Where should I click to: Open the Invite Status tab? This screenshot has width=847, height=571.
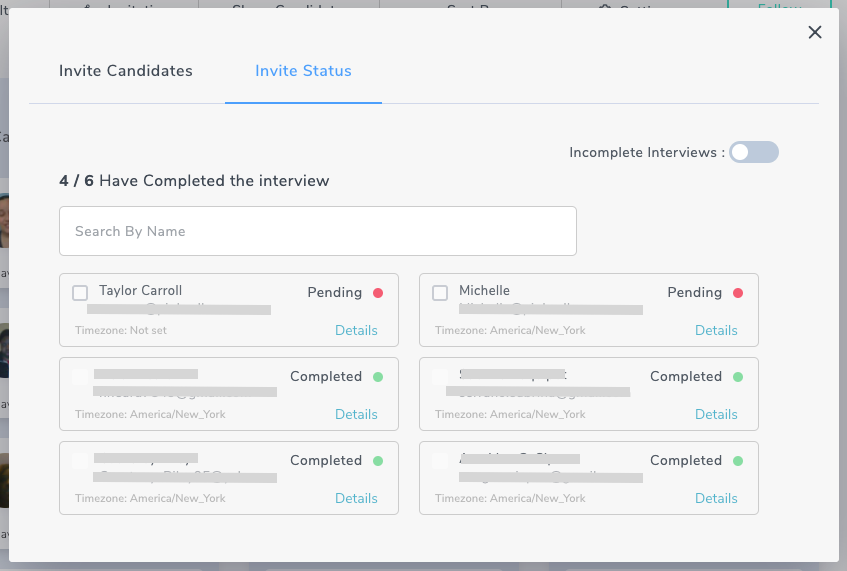[303, 71]
